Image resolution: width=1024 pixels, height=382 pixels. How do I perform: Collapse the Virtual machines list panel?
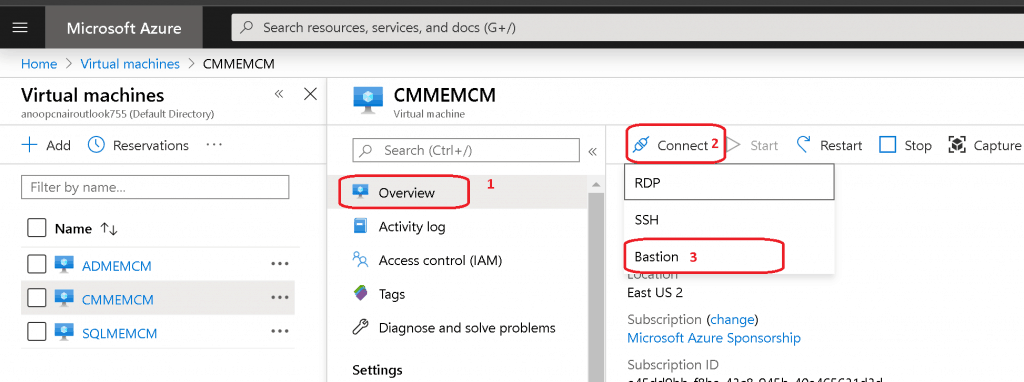279,94
